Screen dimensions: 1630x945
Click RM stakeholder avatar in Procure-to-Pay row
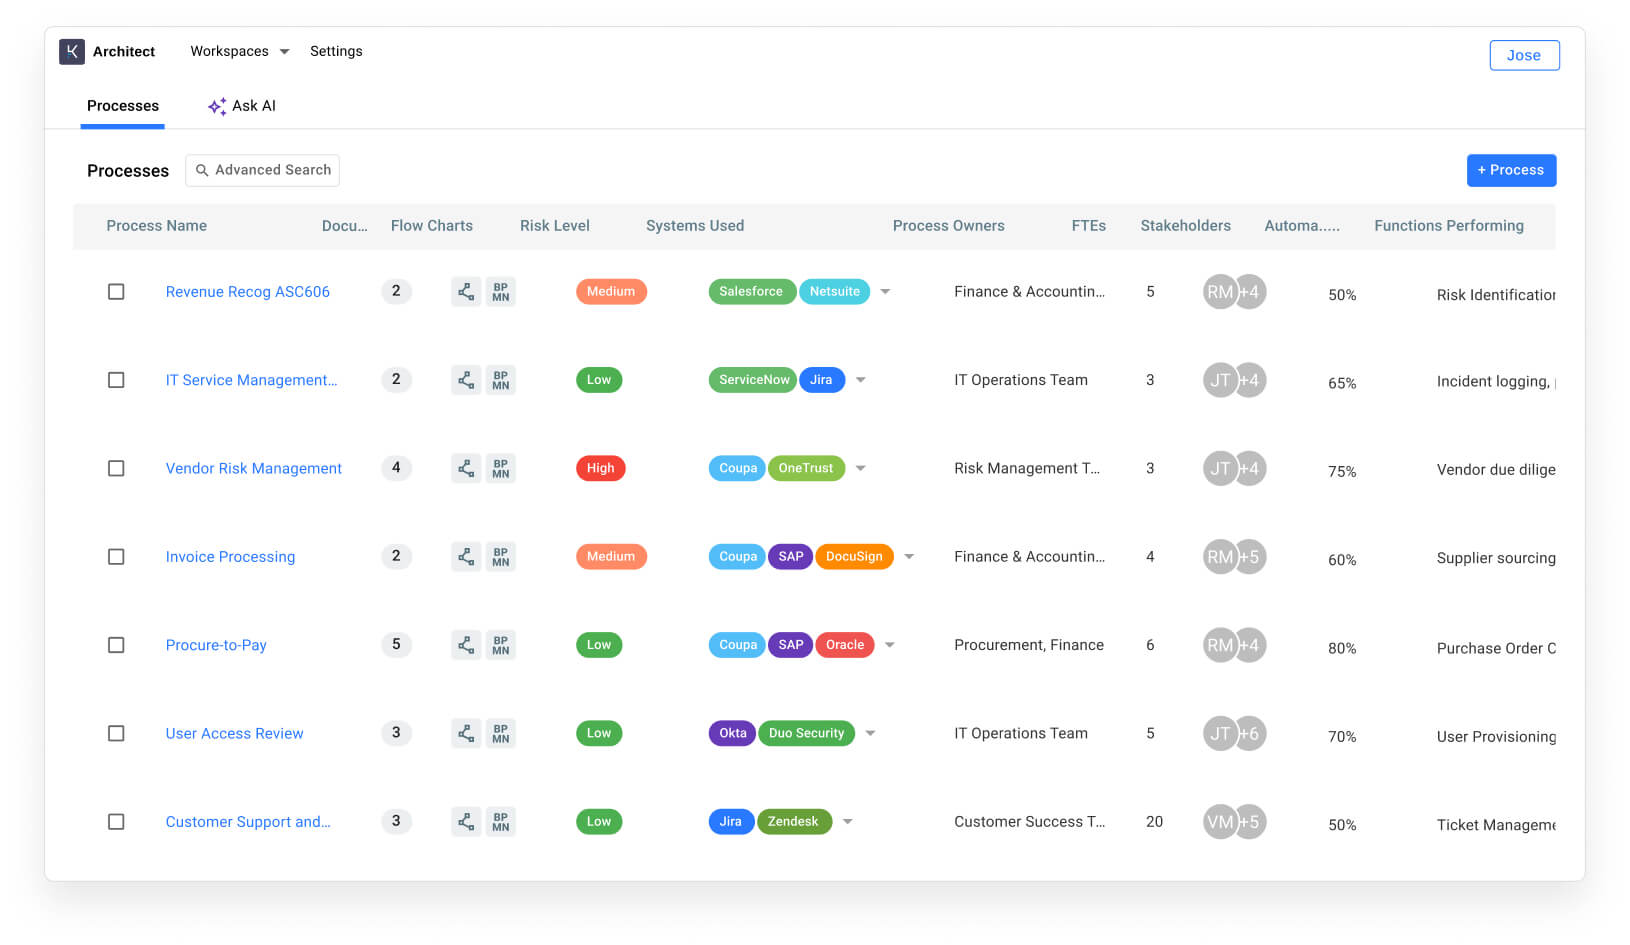tap(1219, 645)
